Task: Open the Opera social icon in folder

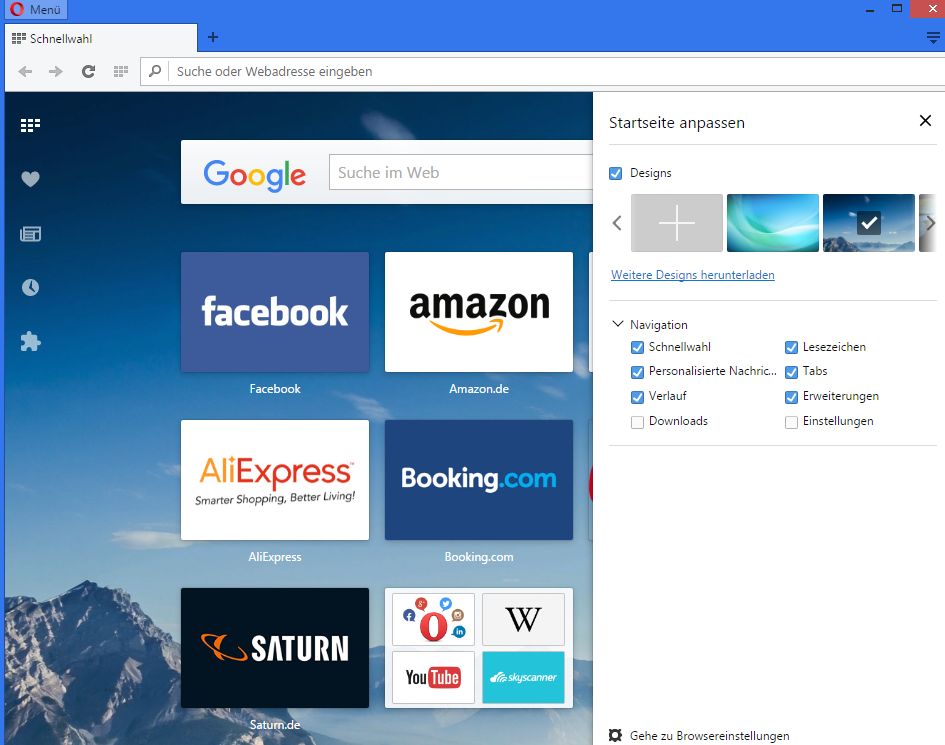Action: coord(433,619)
